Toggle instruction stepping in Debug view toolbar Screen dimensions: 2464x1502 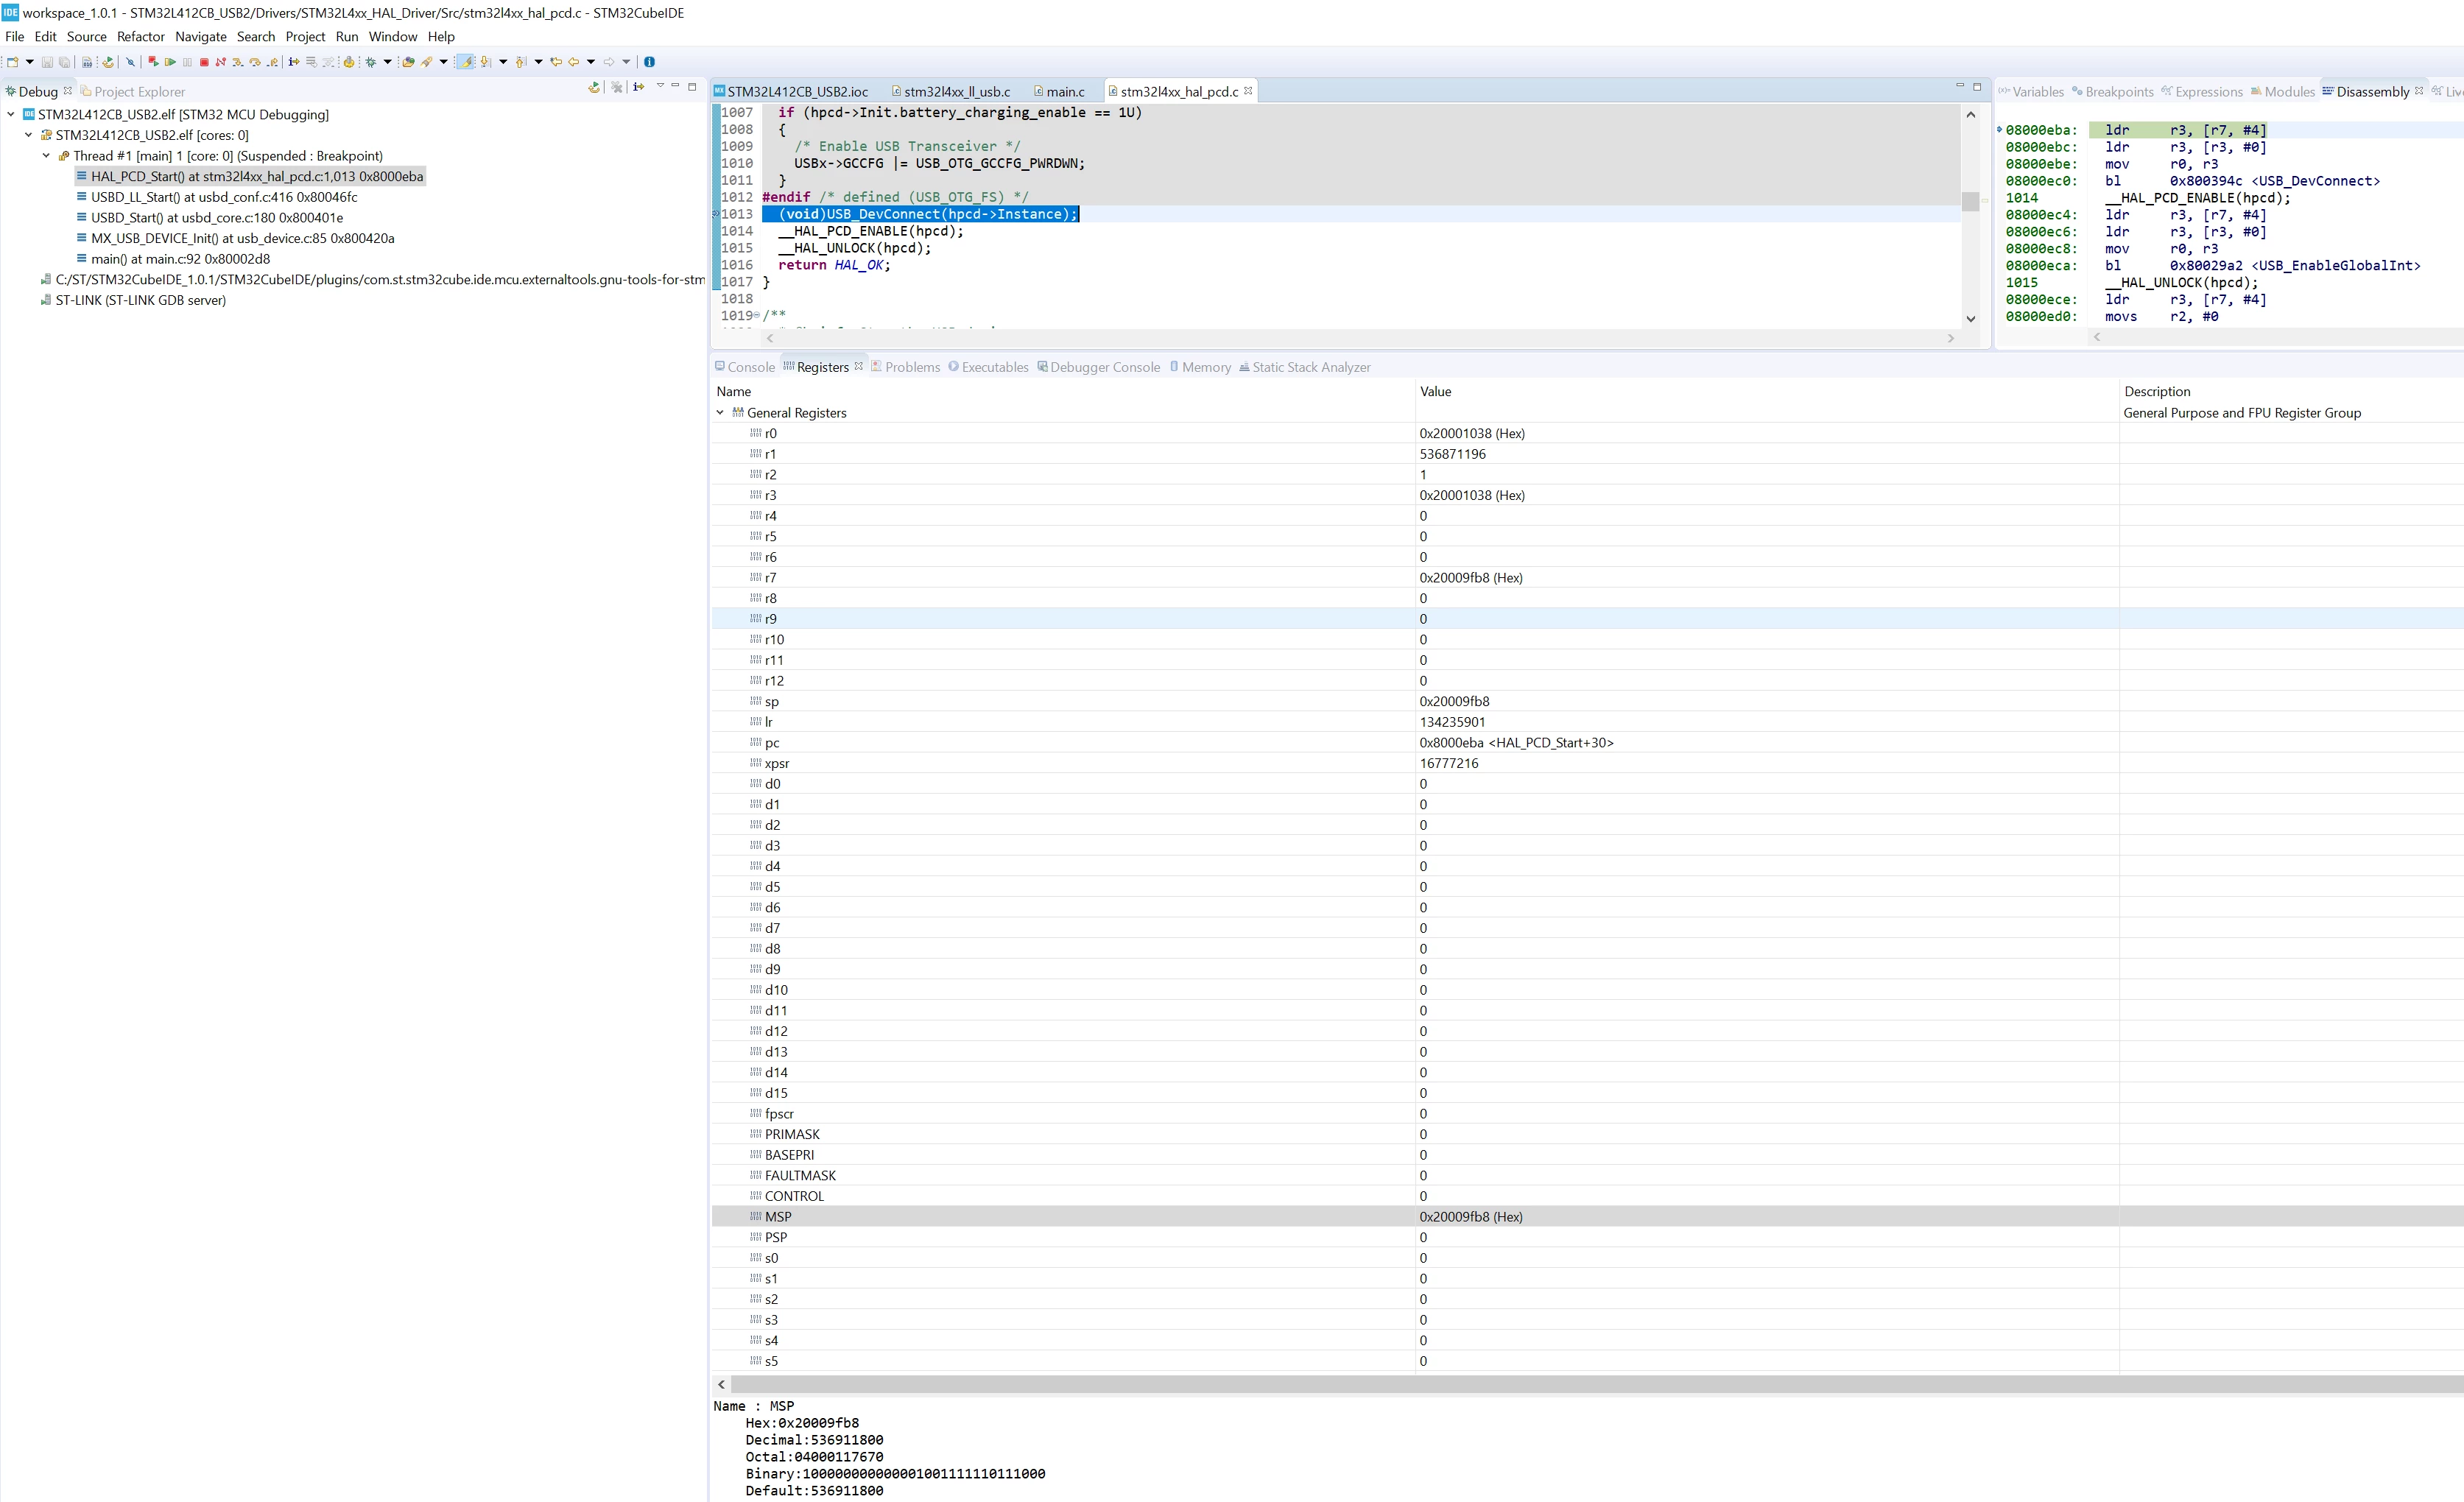click(639, 88)
